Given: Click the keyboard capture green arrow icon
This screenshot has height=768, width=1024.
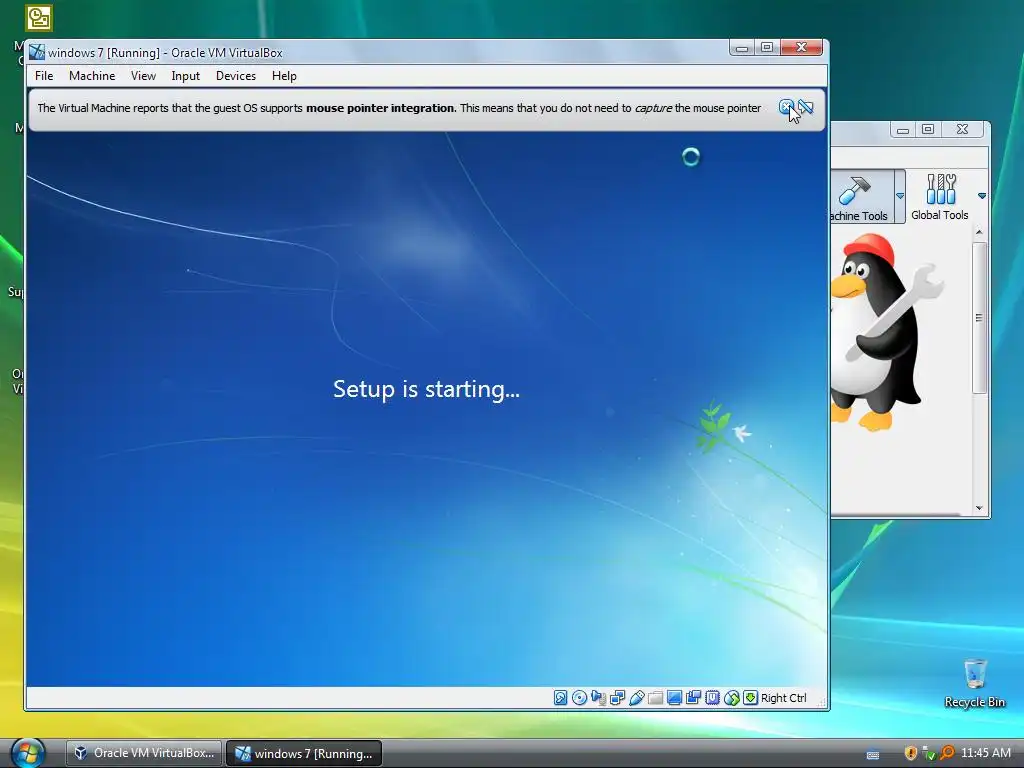Looking at the screenshot, I should [x=750, y=698].
